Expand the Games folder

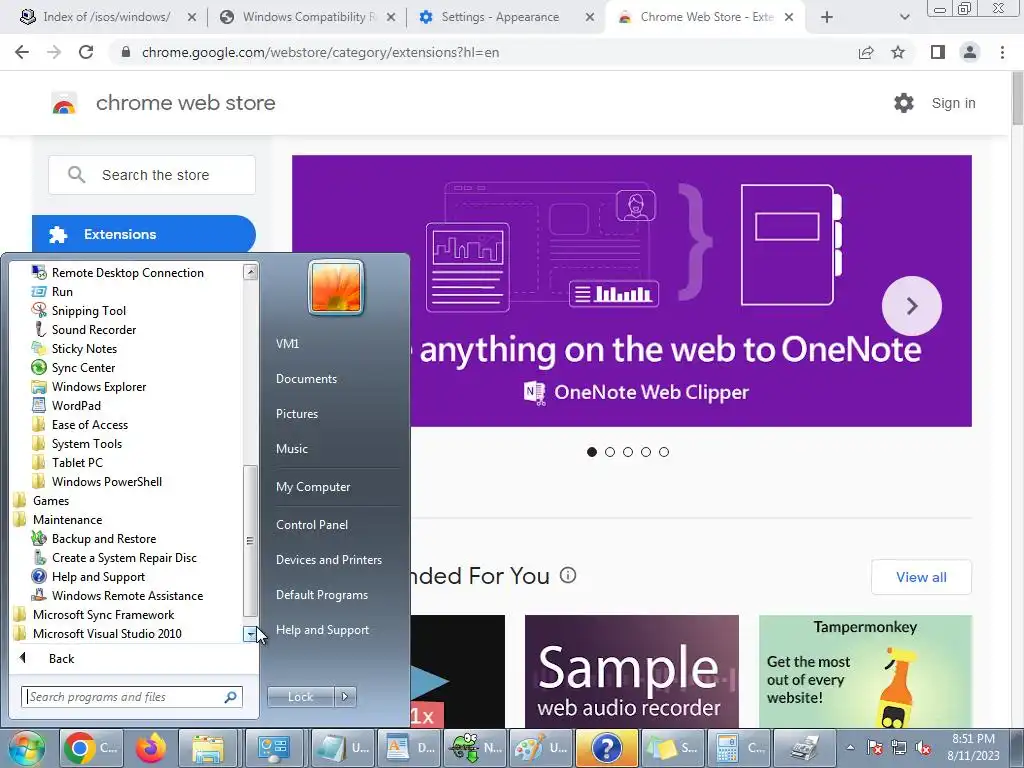41,500
